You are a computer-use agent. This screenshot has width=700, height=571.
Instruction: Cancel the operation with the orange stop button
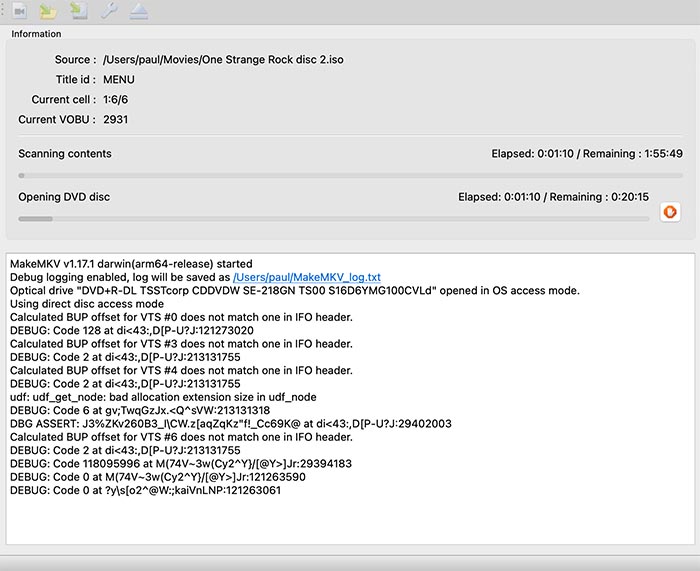[670, 212]
